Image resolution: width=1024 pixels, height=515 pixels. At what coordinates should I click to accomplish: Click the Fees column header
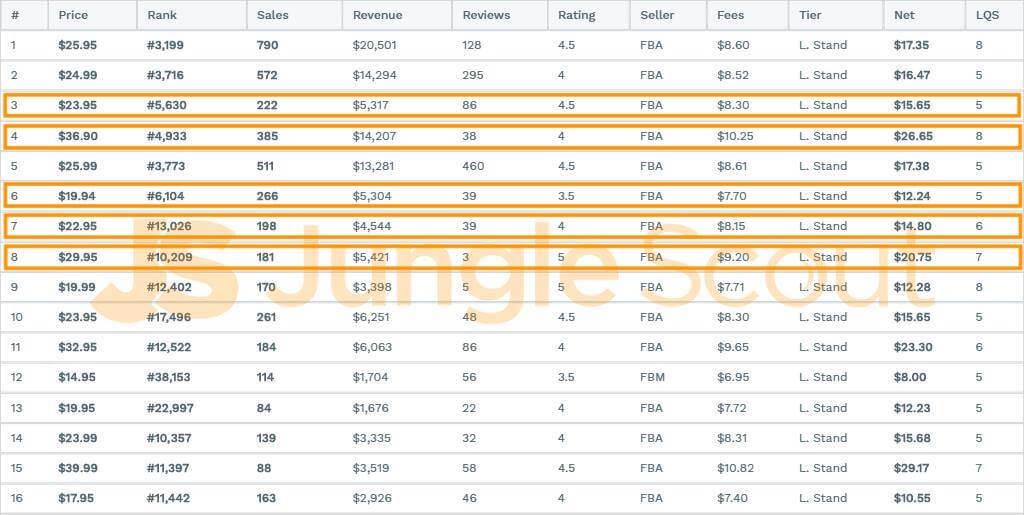[732, 15]
